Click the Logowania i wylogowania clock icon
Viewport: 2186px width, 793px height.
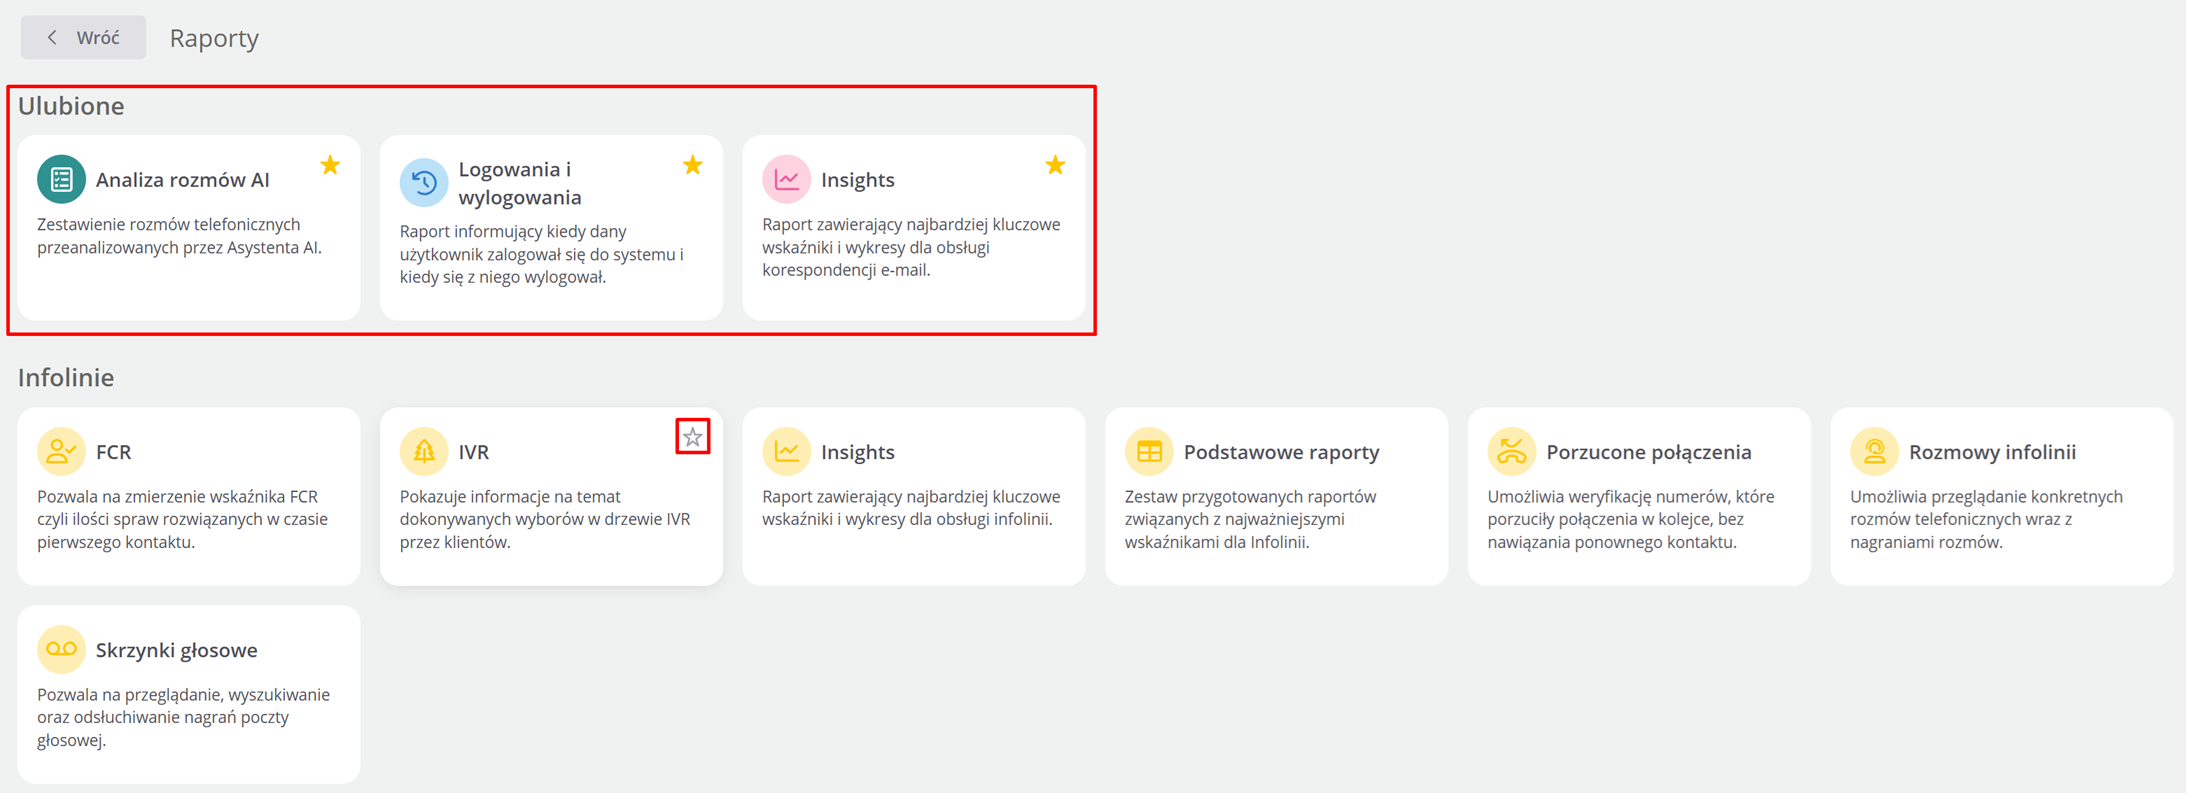[x=424, y=183]
